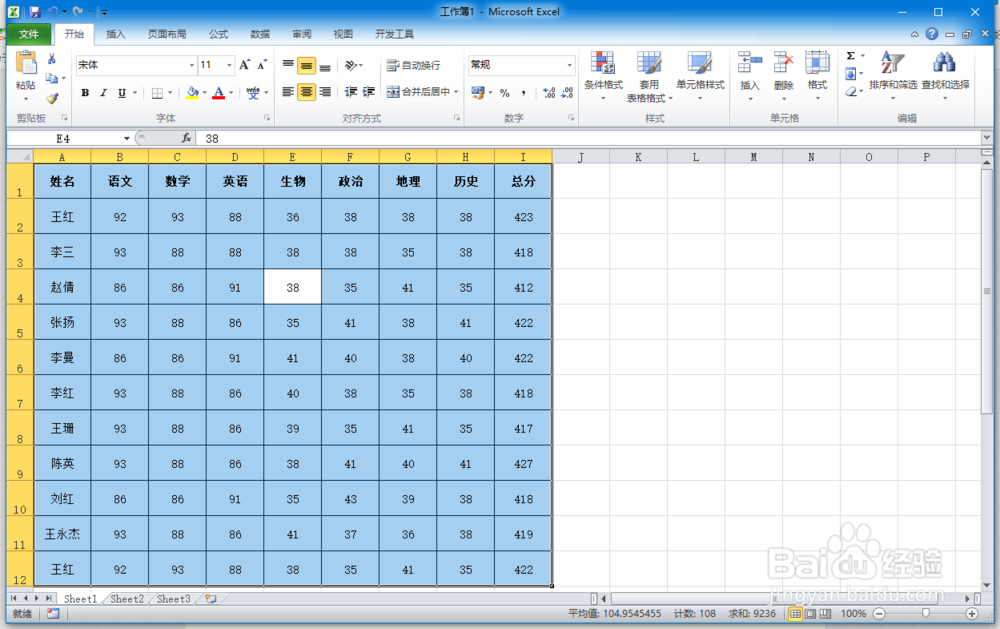Open the 文件 file tab
Viewport: 1000px width, 629px height.
point(29,34)
